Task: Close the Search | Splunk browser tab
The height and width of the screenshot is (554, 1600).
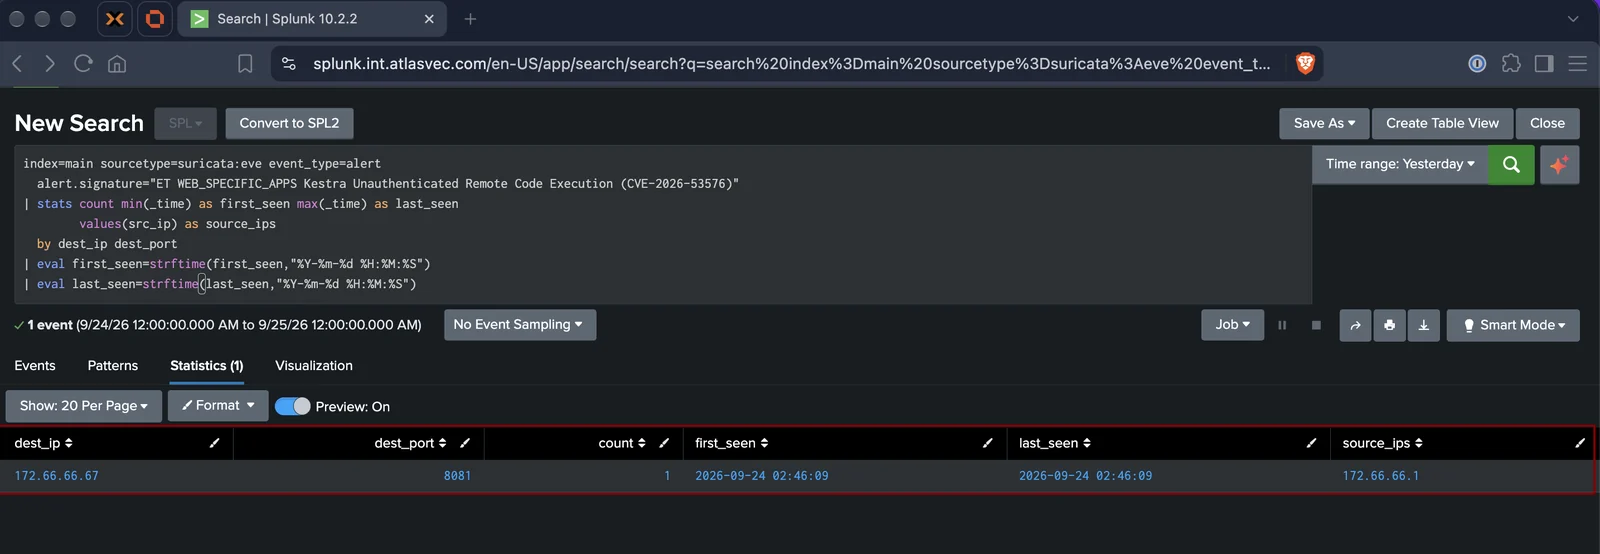Action: 429,19
